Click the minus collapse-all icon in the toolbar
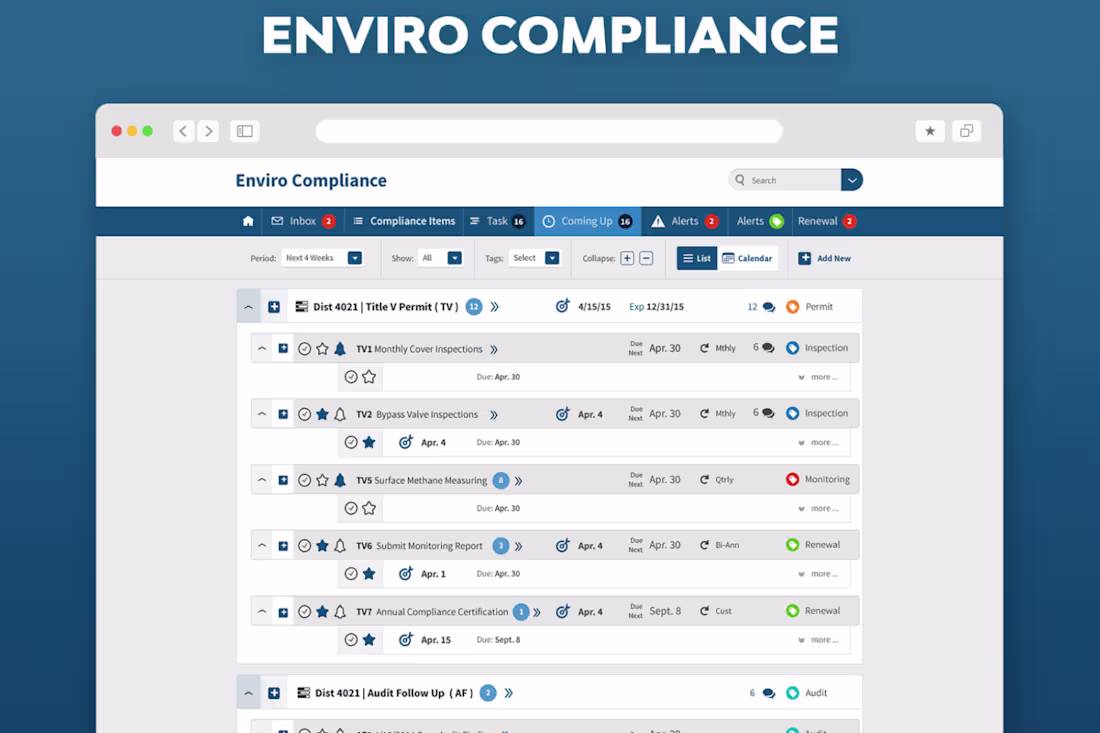This screenshot has width=1100, height=733. (x=645, y=257)
